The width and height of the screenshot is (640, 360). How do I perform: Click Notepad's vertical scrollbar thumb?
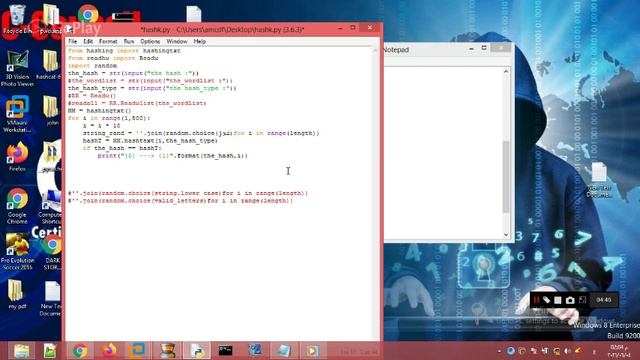pyautogui.click(x=506, y=176)
